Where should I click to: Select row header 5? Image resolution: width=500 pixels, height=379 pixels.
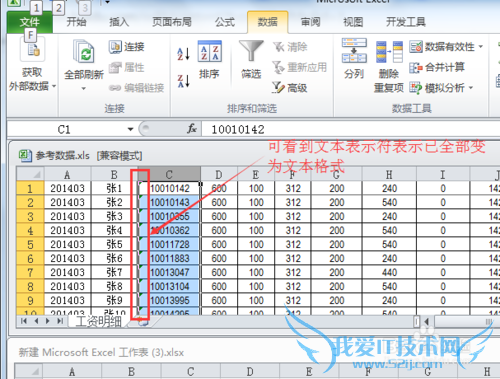[x=30, y=245]
